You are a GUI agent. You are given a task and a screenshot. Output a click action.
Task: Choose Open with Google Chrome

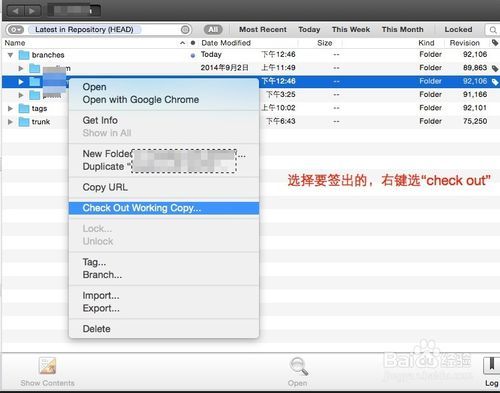pos(141,100)
